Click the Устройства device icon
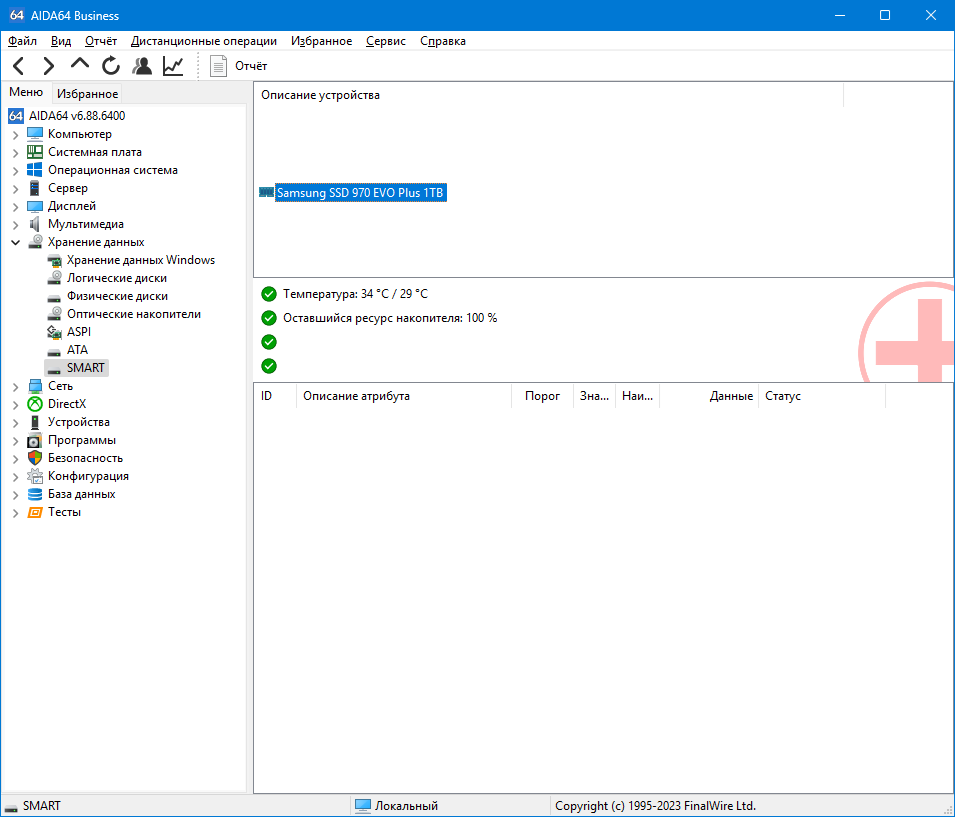Image resolution: width=955 pixels, height=817 pixels. click(x=35, y=422)
